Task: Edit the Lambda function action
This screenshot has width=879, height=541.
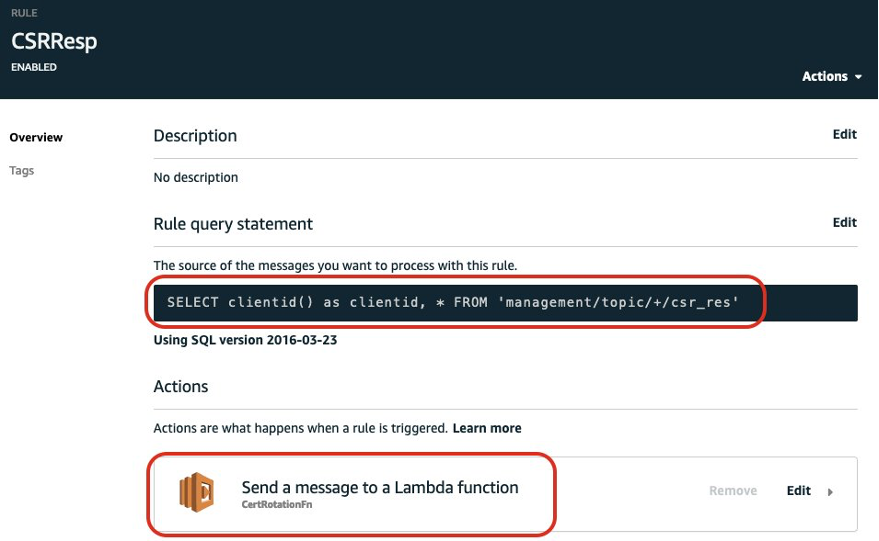Action: click(x=798, y=491)
